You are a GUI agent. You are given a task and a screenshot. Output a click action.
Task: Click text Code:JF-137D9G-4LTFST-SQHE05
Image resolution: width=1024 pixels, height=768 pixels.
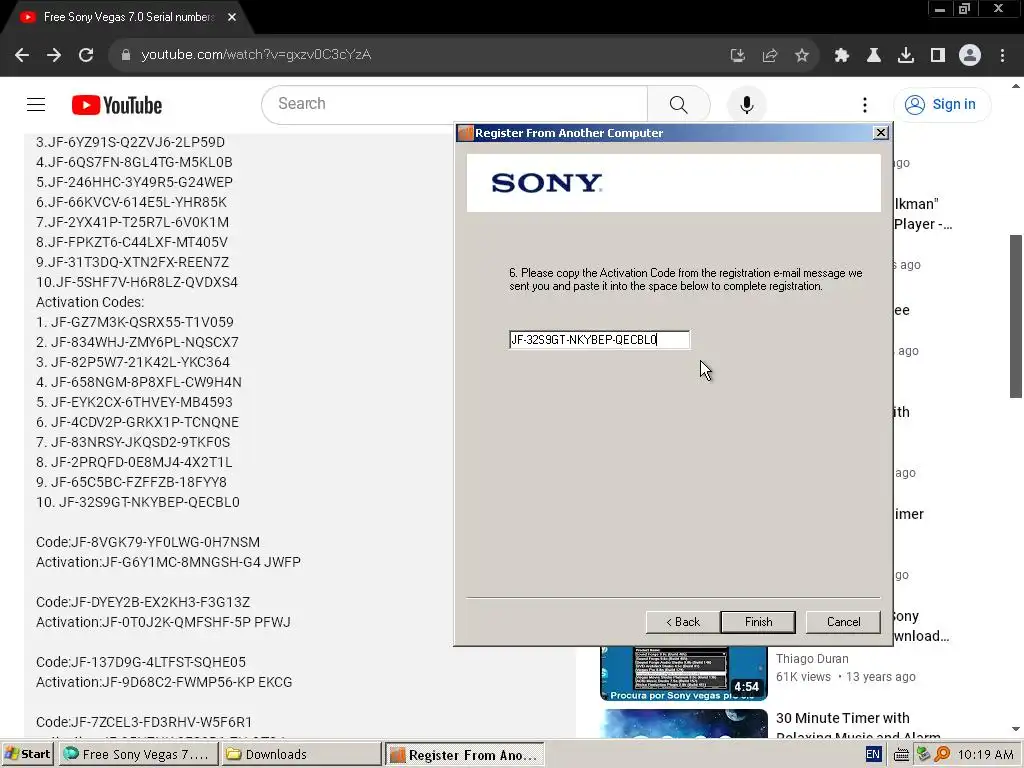(140, 662)
